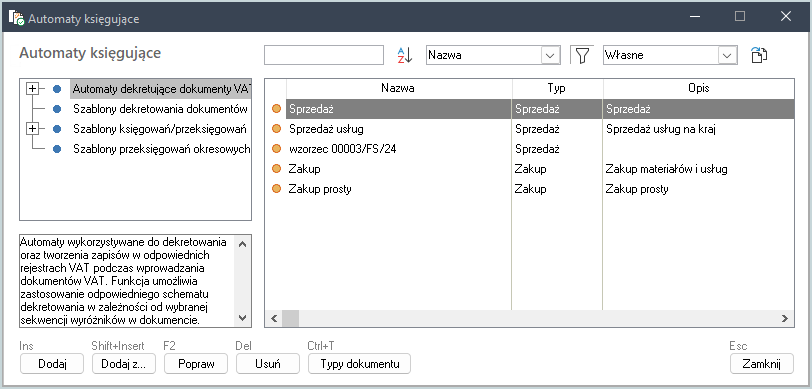Select Szablony dekretowania dokumentów tree item
812x389 pixels.
point(160,109)
